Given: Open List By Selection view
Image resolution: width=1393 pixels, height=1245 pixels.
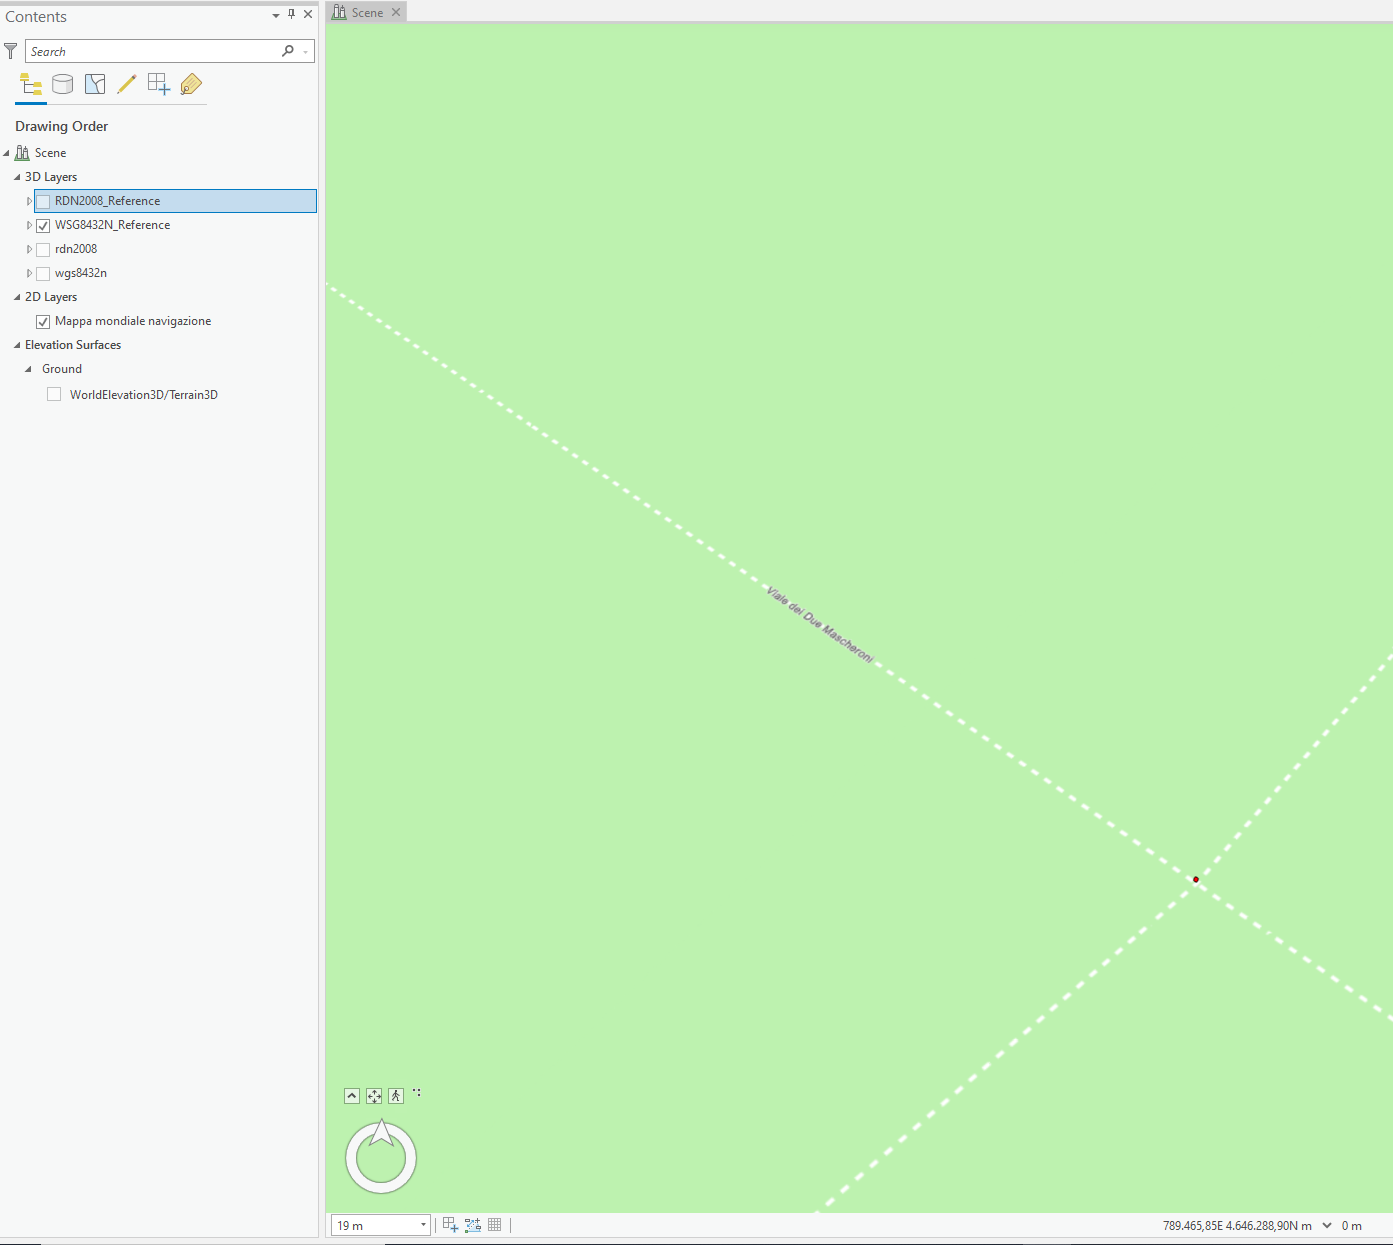Looking at the screenshot, I should click(x=95, y=85).
